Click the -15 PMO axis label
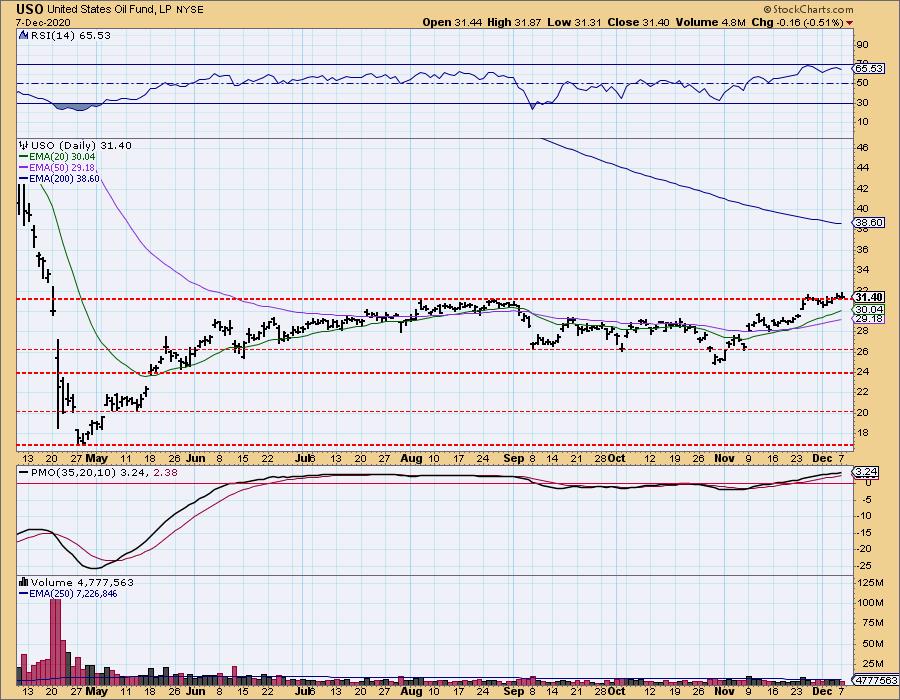The image size is (900, 700). pyautogui.click(x=863, y=532)
